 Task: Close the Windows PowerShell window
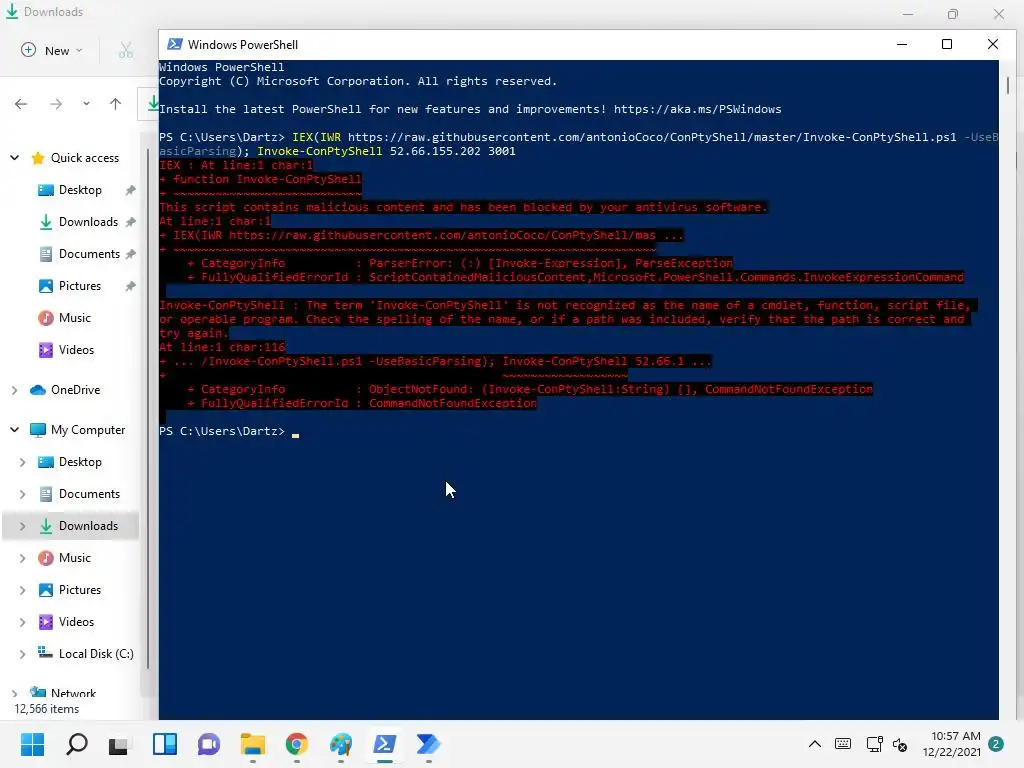tap(993, 44)
